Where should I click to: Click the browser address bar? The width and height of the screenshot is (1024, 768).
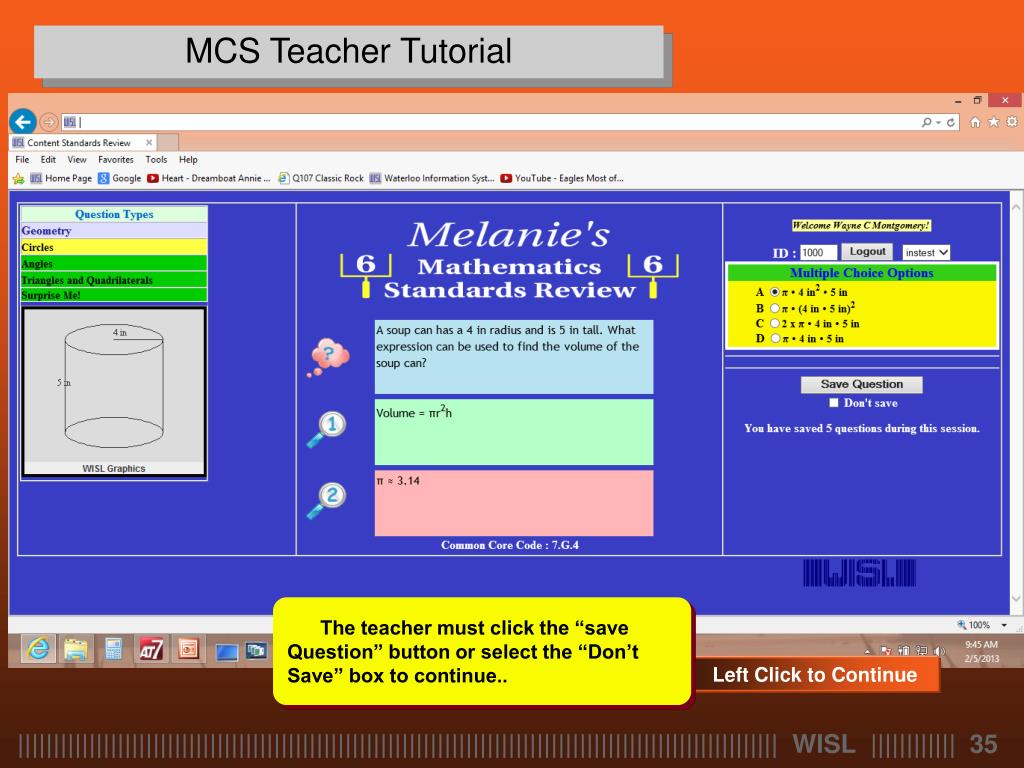(x=490, y=122)
